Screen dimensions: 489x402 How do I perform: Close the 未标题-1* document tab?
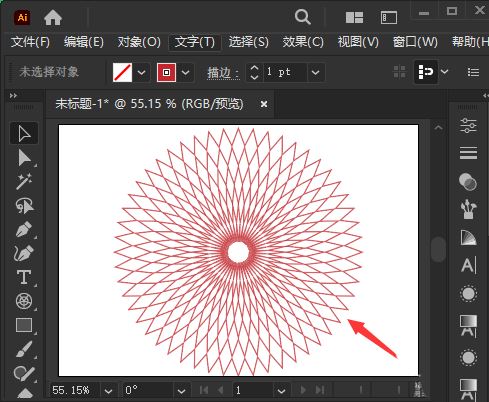[x=264, y=104]
